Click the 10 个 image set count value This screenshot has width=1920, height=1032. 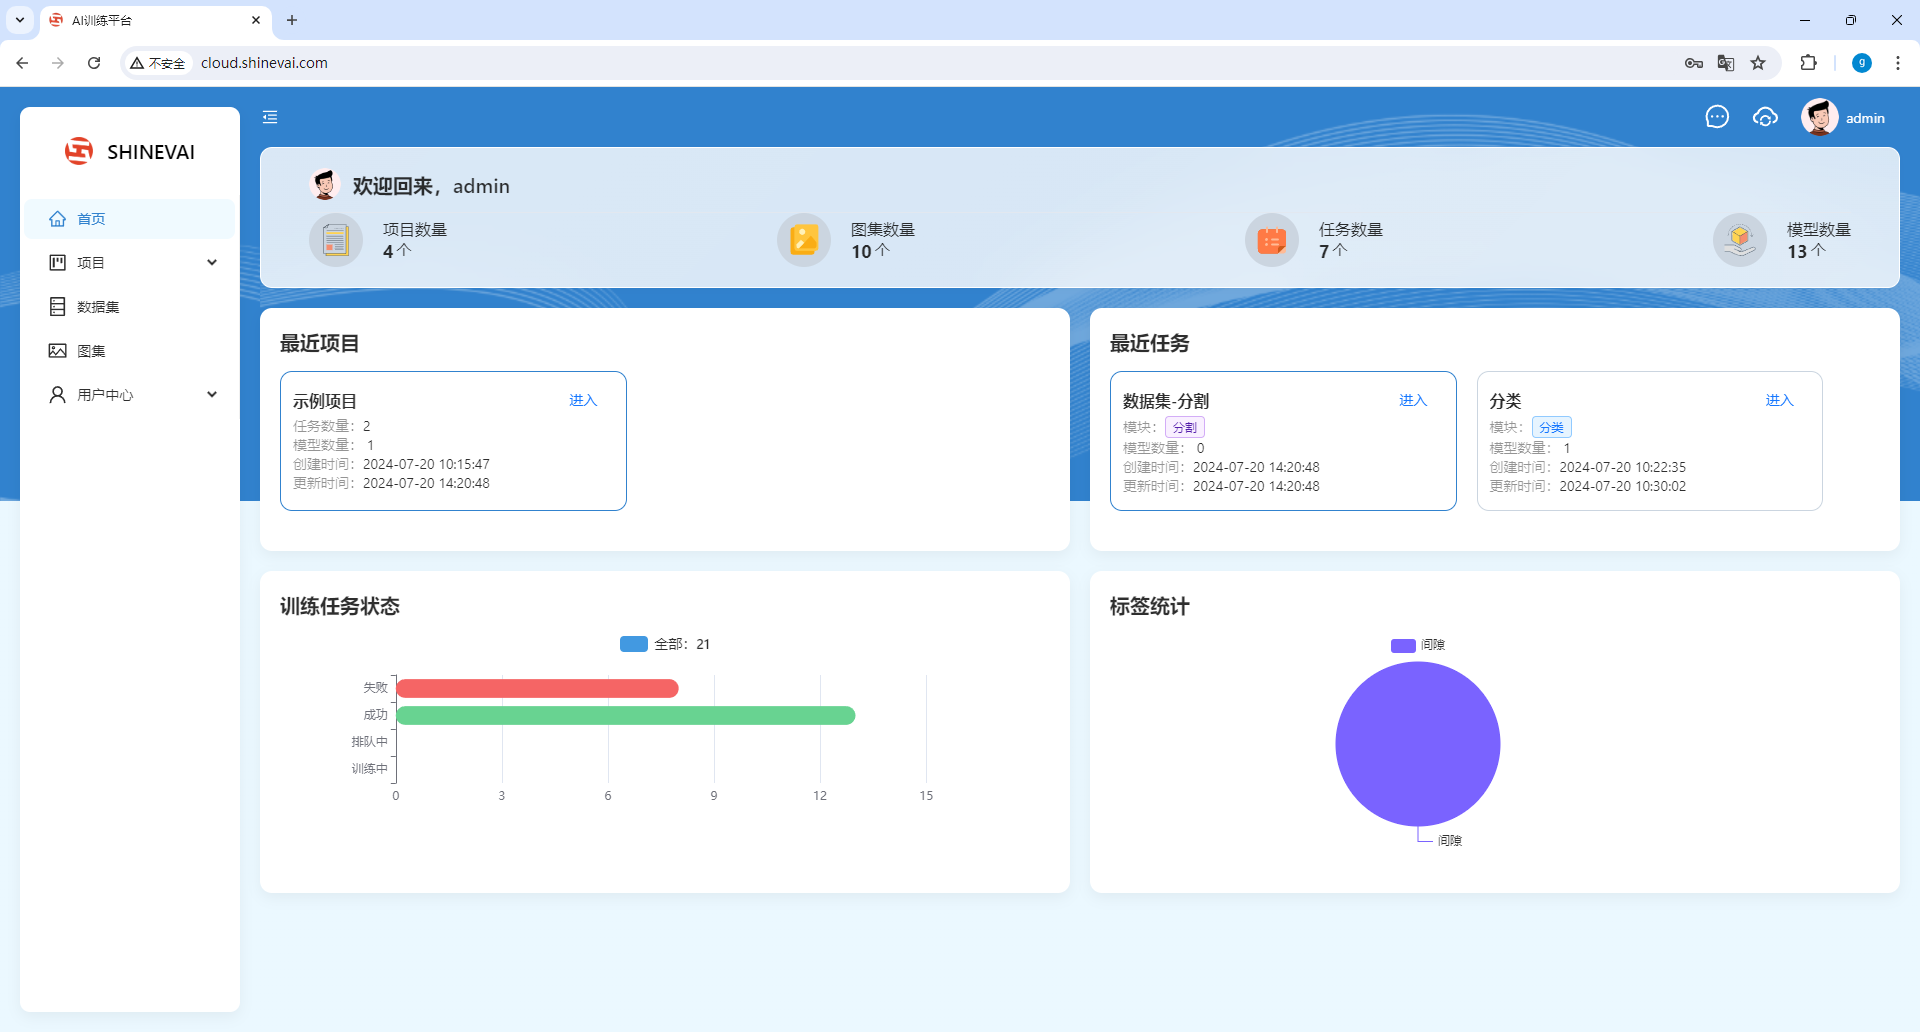870,251
